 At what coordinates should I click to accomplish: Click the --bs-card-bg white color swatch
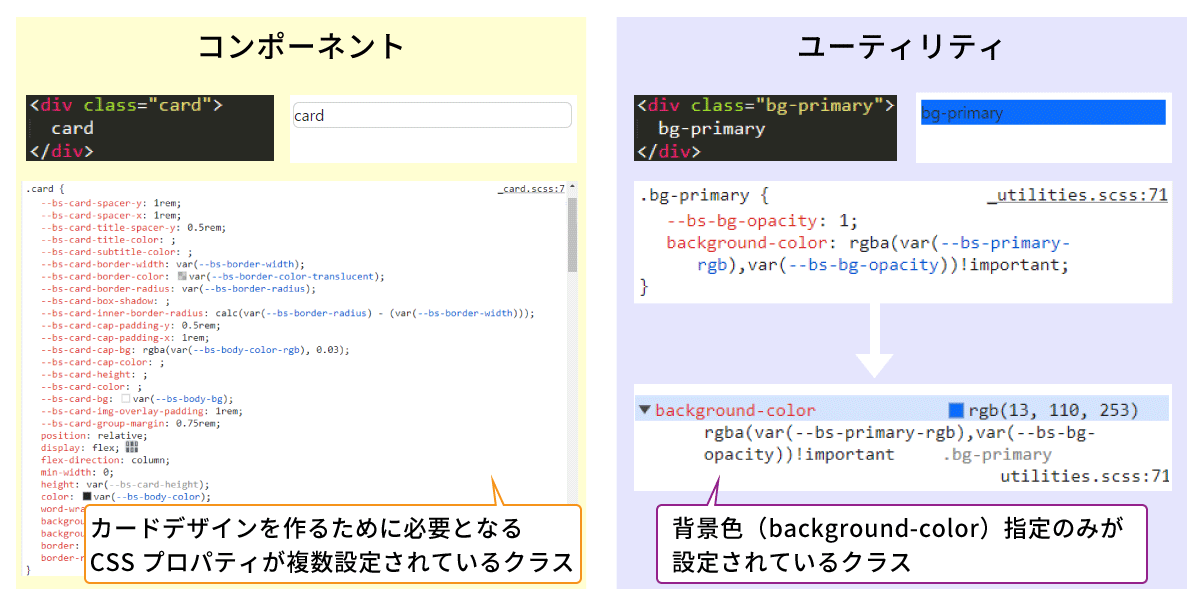126,398
